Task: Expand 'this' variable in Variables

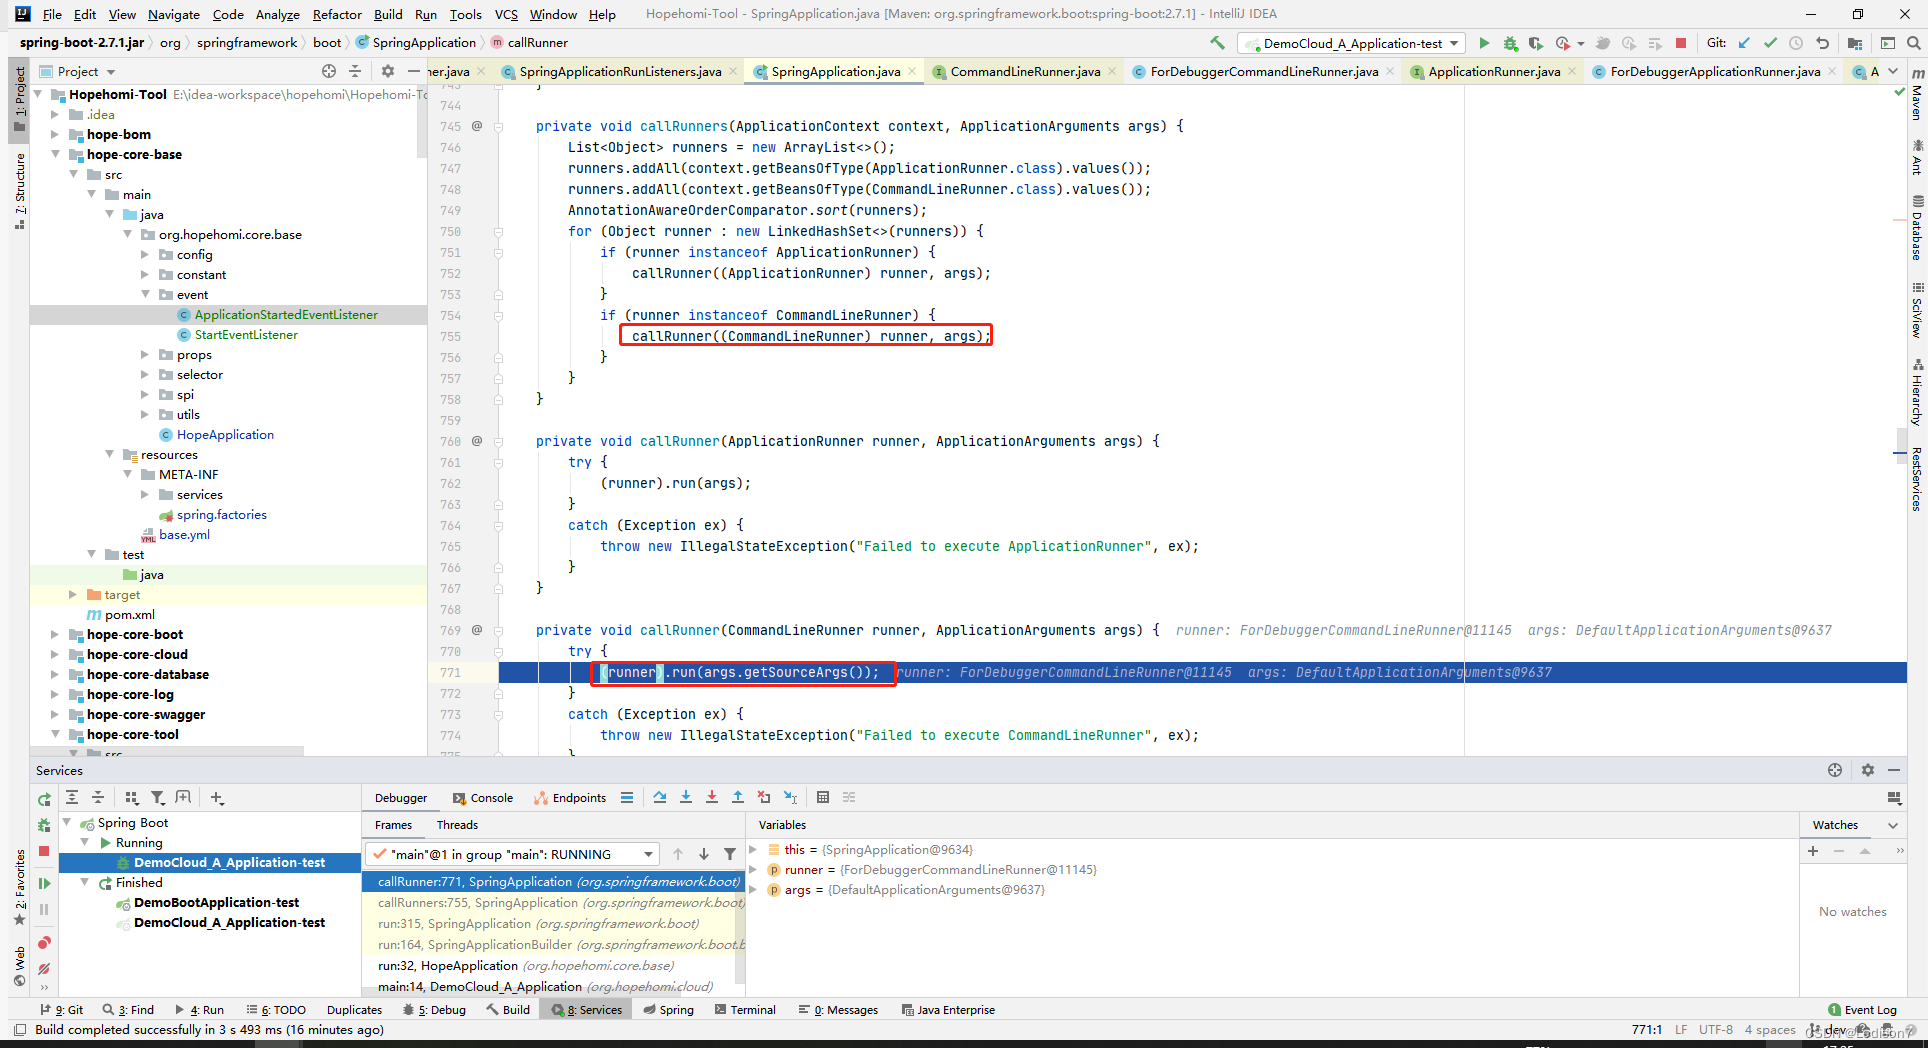Action: tap(753, 850)
